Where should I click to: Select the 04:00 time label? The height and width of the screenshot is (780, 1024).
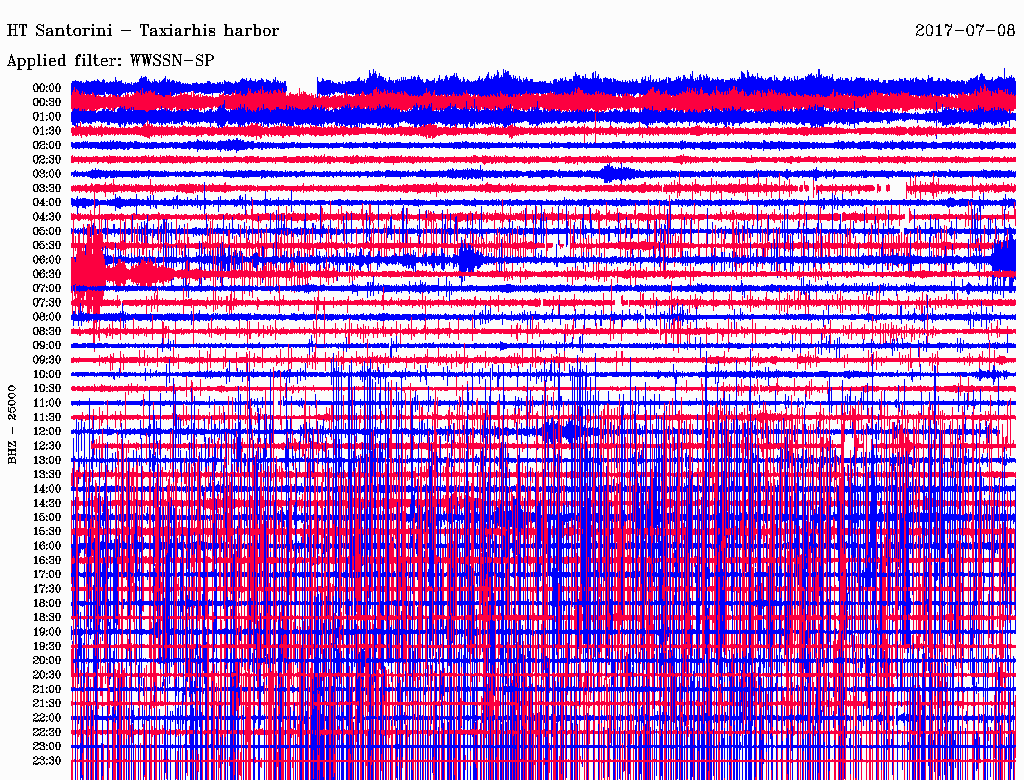click(47, 203)
